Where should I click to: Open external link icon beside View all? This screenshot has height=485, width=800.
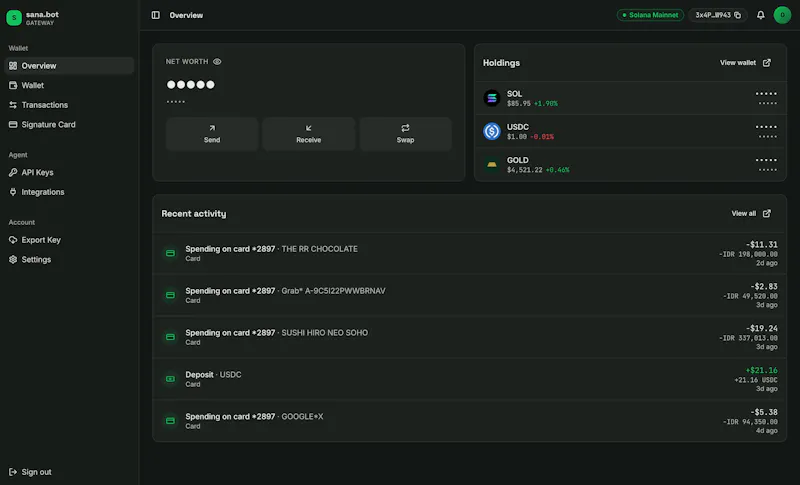(766, 214)
